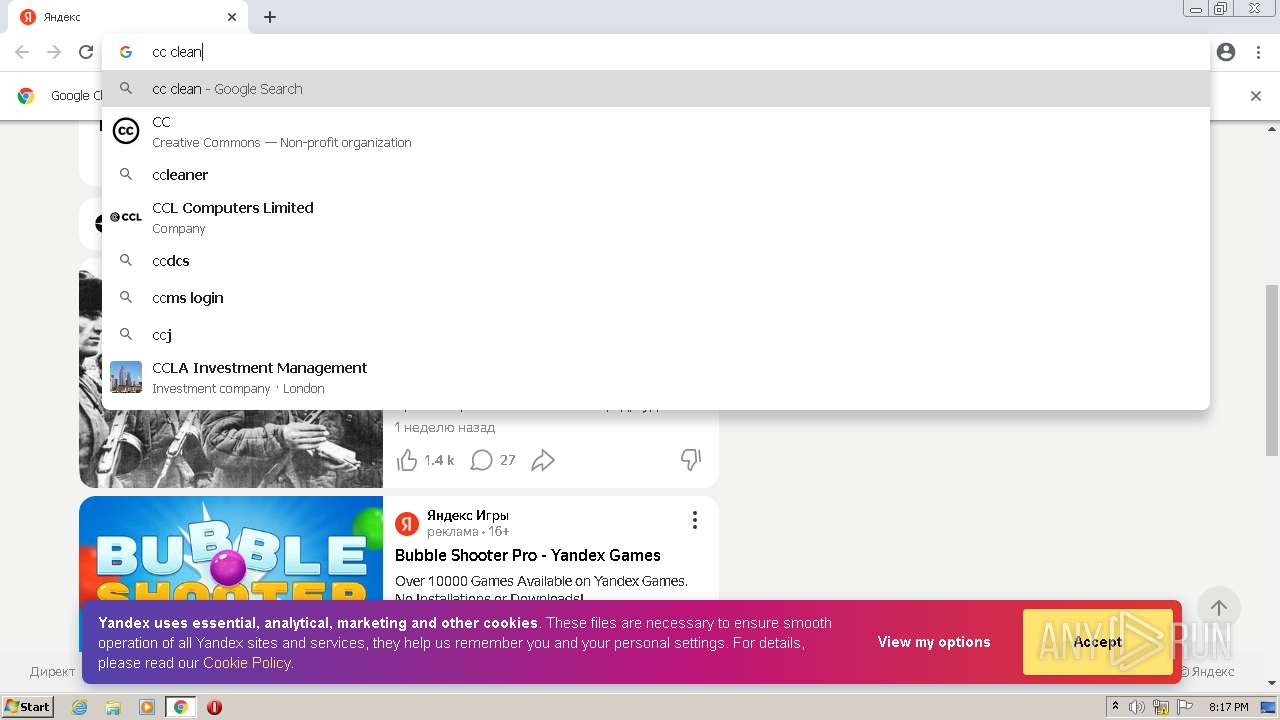Screen dimensions: 1280x720
Task: Click the 8:17 PM clock
Action: [x=1229, y=707]
